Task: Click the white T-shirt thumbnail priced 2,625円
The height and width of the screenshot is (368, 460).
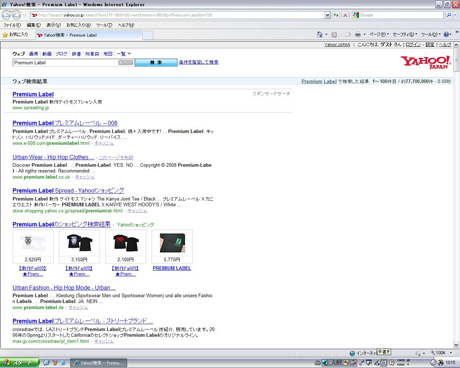Action: 33,243
